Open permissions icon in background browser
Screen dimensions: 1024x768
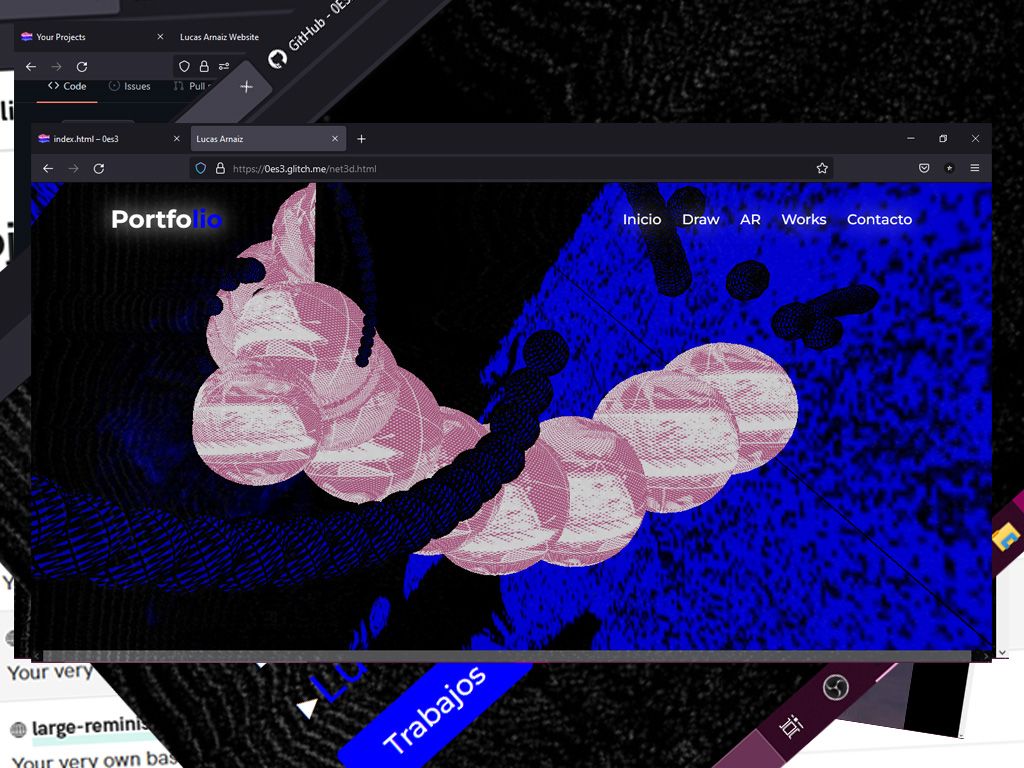tap(224, 67)
